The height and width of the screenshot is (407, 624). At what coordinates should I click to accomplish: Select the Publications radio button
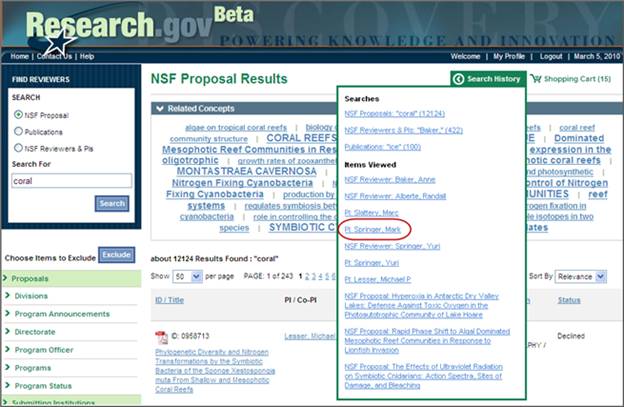click(18, 130)
